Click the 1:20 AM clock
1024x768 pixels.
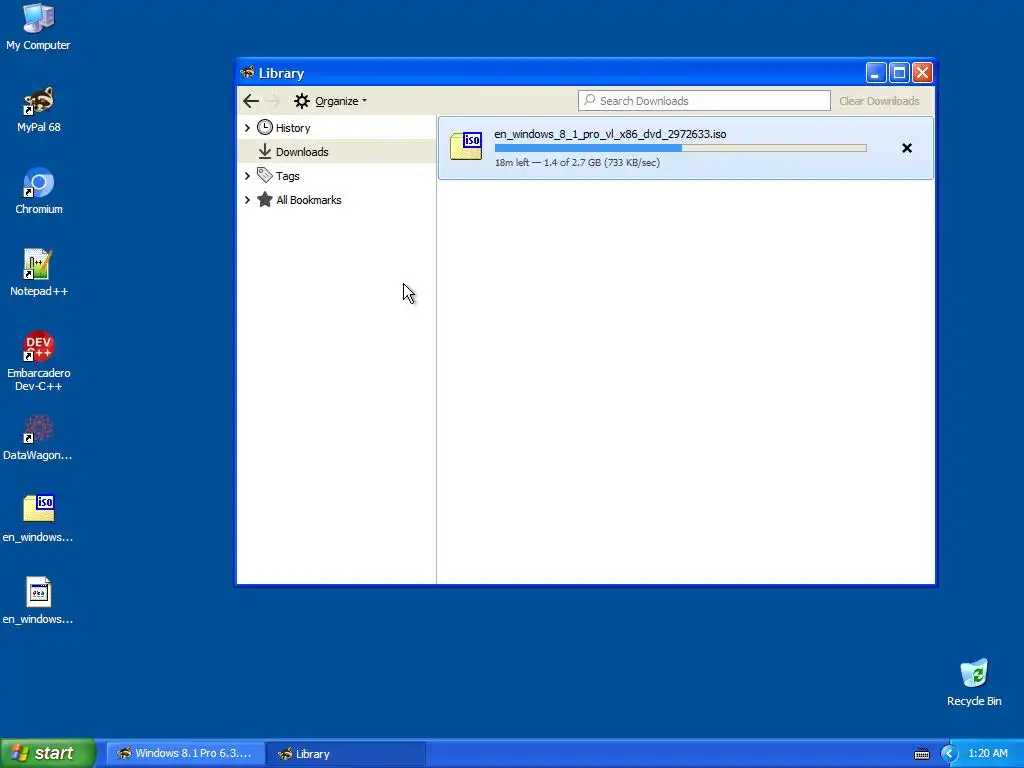[987, 754]
